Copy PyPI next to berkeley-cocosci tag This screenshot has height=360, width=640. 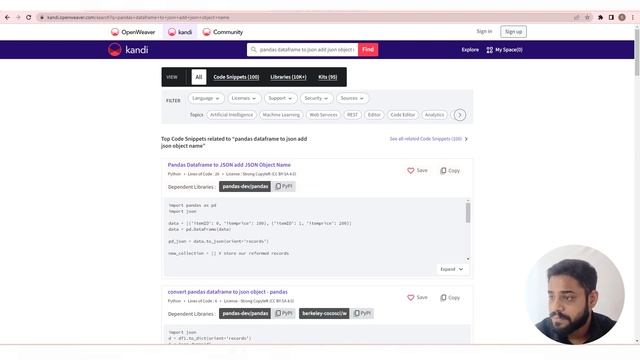click(x=362, y=313)
